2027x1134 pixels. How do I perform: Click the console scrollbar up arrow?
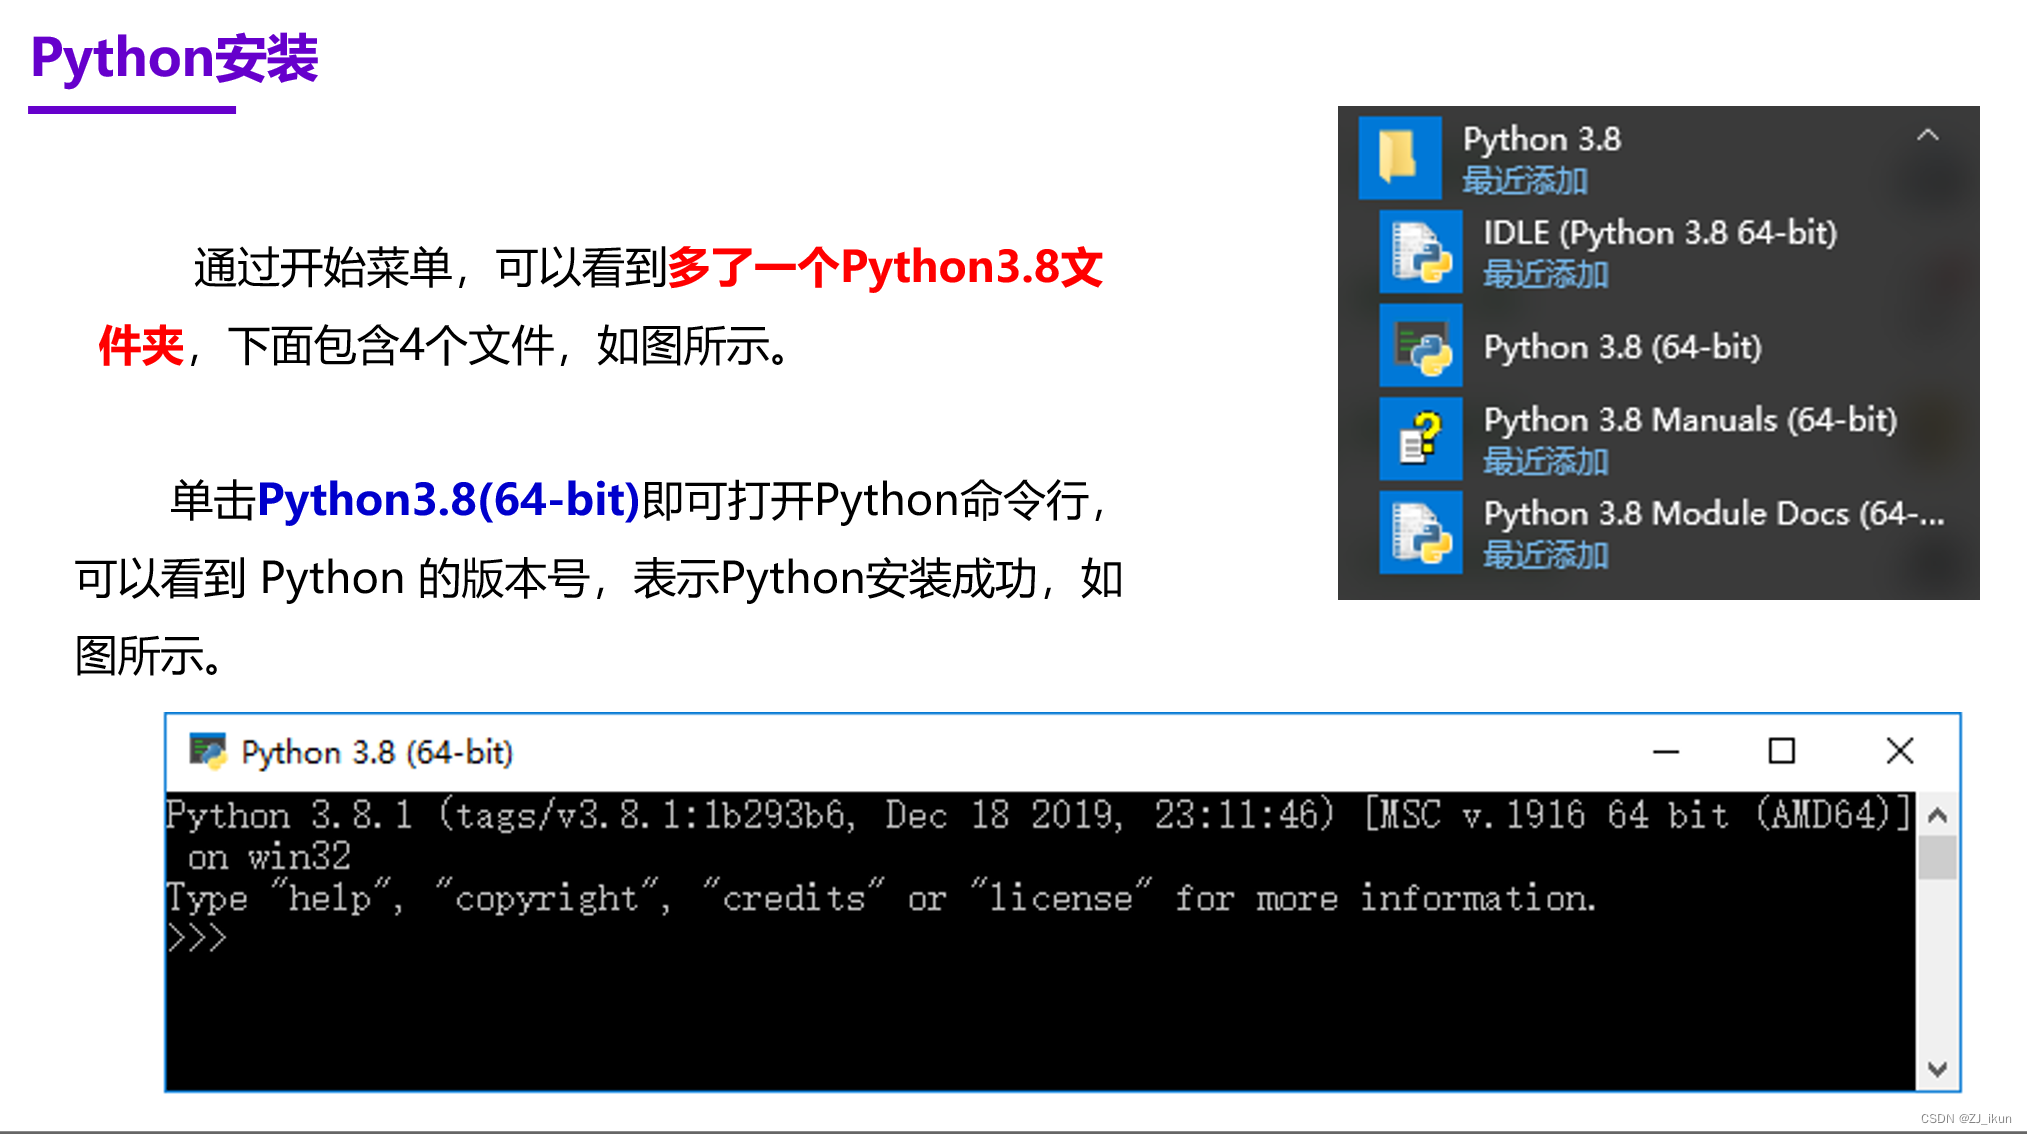point(1937,815)
